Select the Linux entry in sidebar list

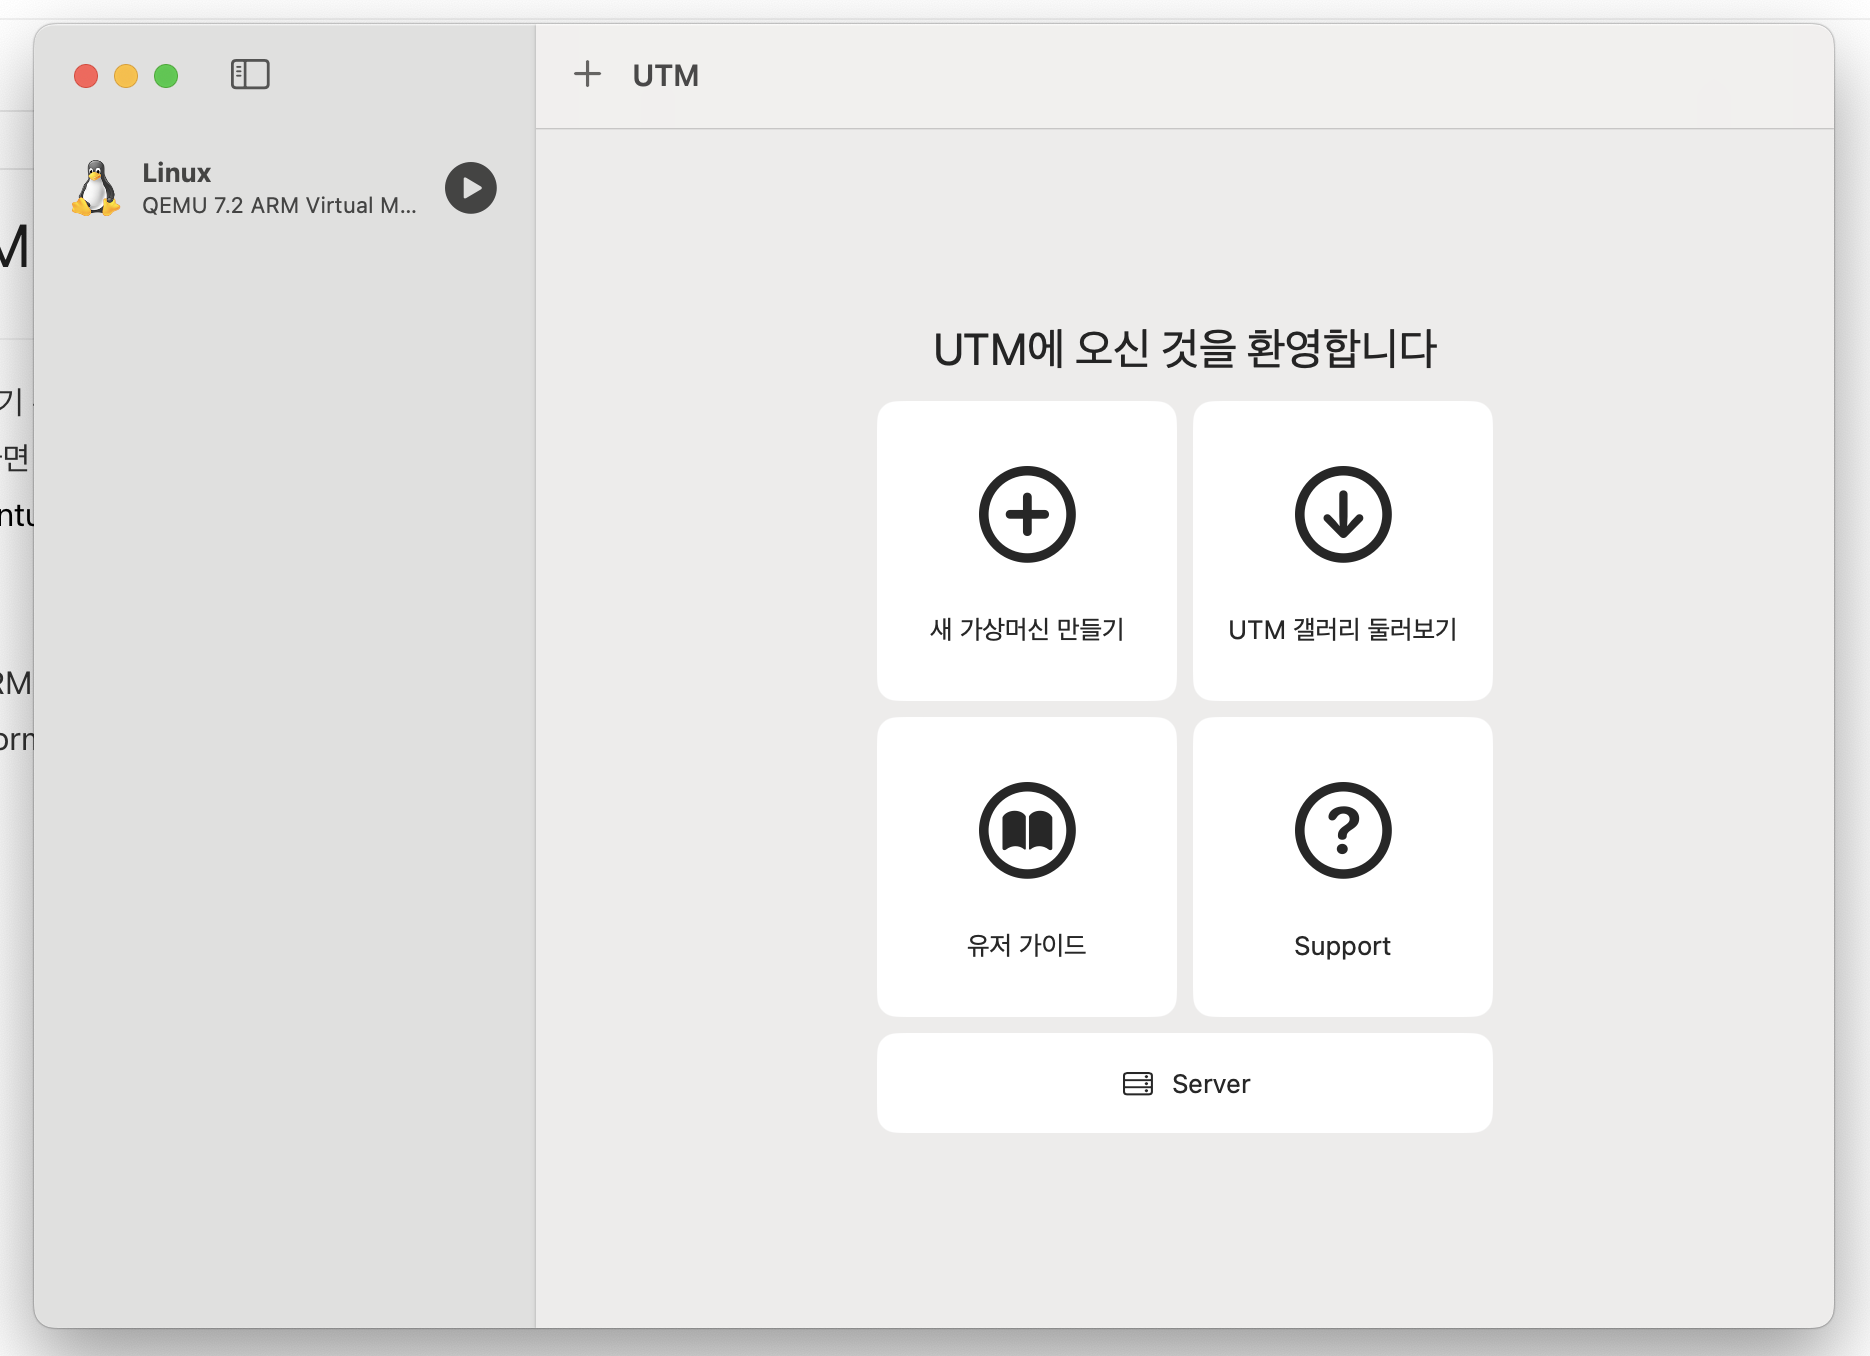click(285, 188)
